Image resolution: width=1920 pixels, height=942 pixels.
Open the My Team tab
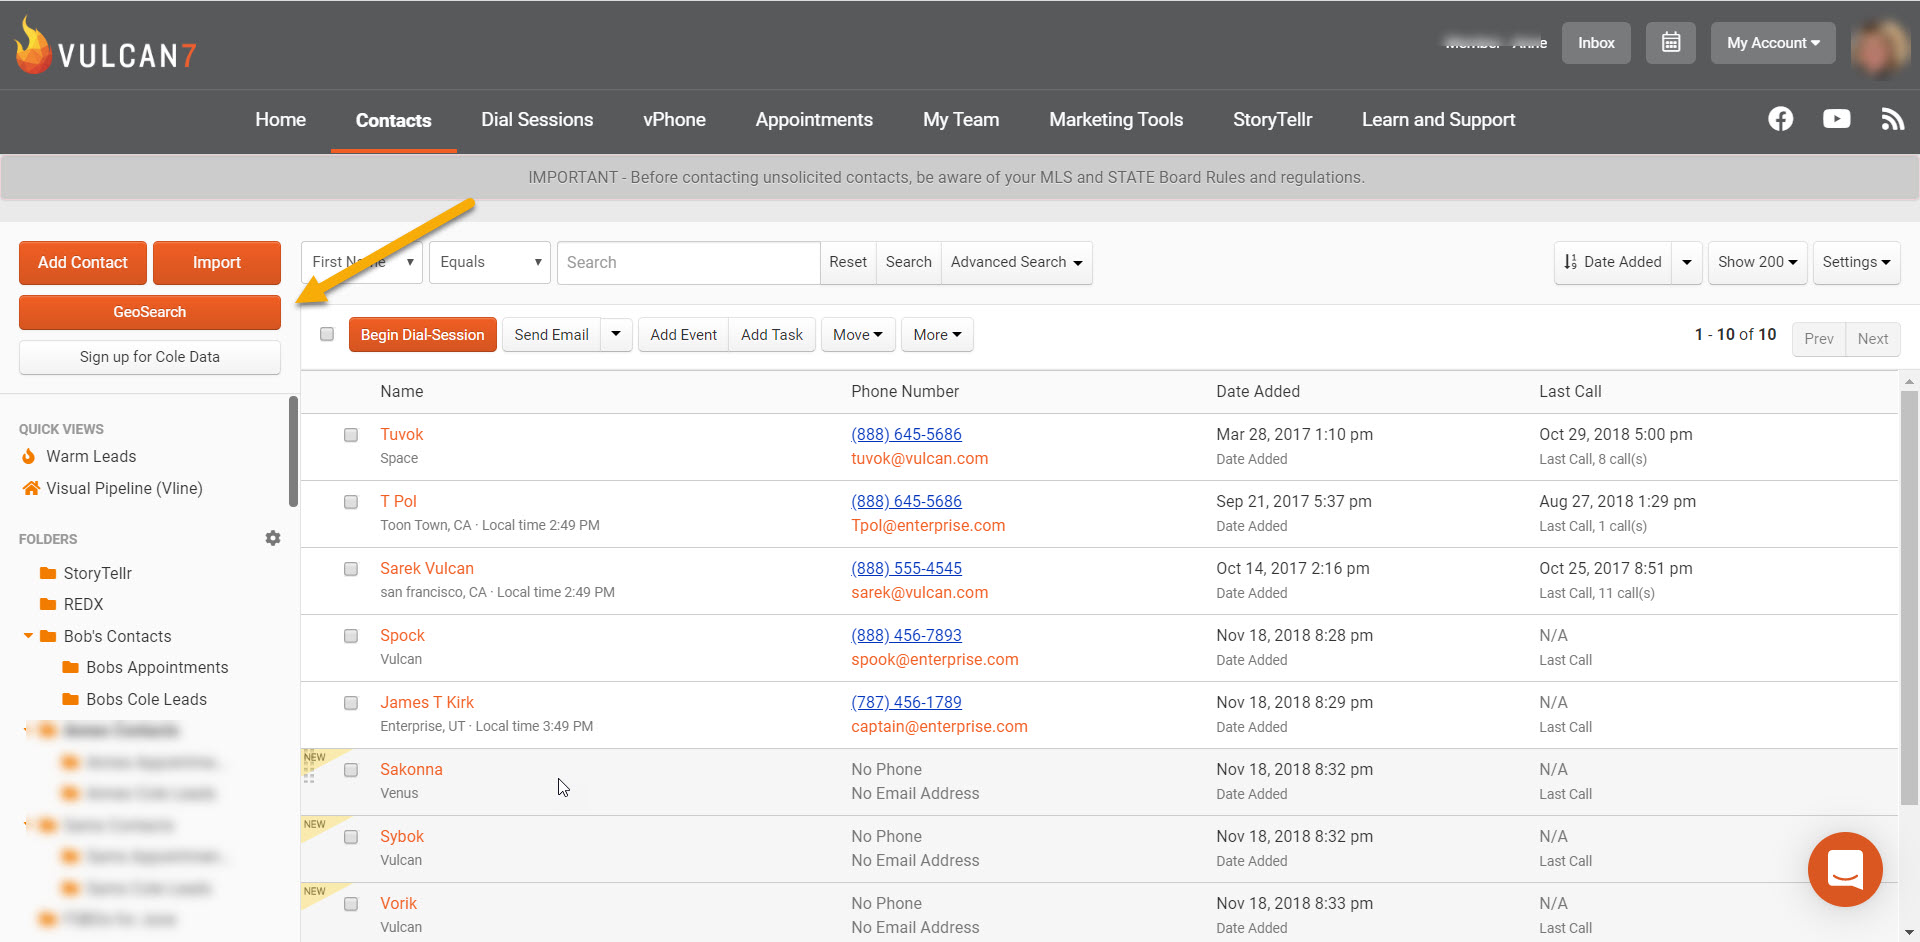pos(961,120)
